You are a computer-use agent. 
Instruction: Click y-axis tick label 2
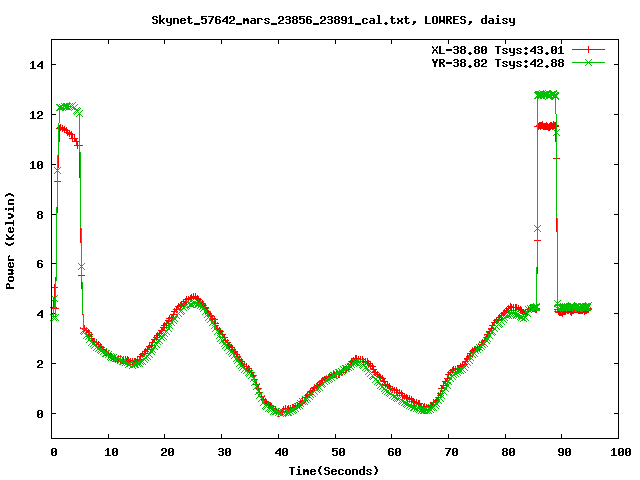click(40, 364)
